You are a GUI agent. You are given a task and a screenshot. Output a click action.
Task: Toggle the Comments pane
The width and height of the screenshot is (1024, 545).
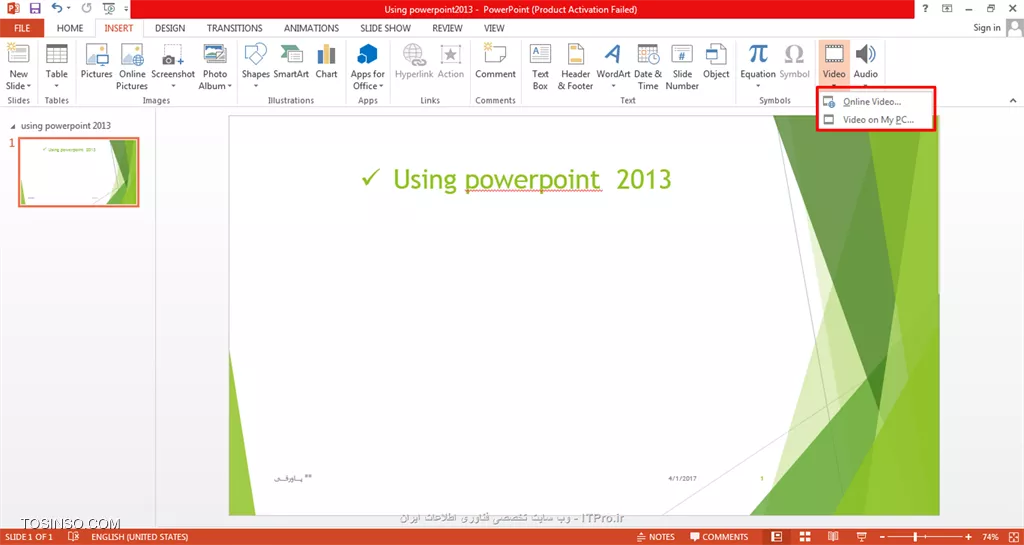(719, 537)
